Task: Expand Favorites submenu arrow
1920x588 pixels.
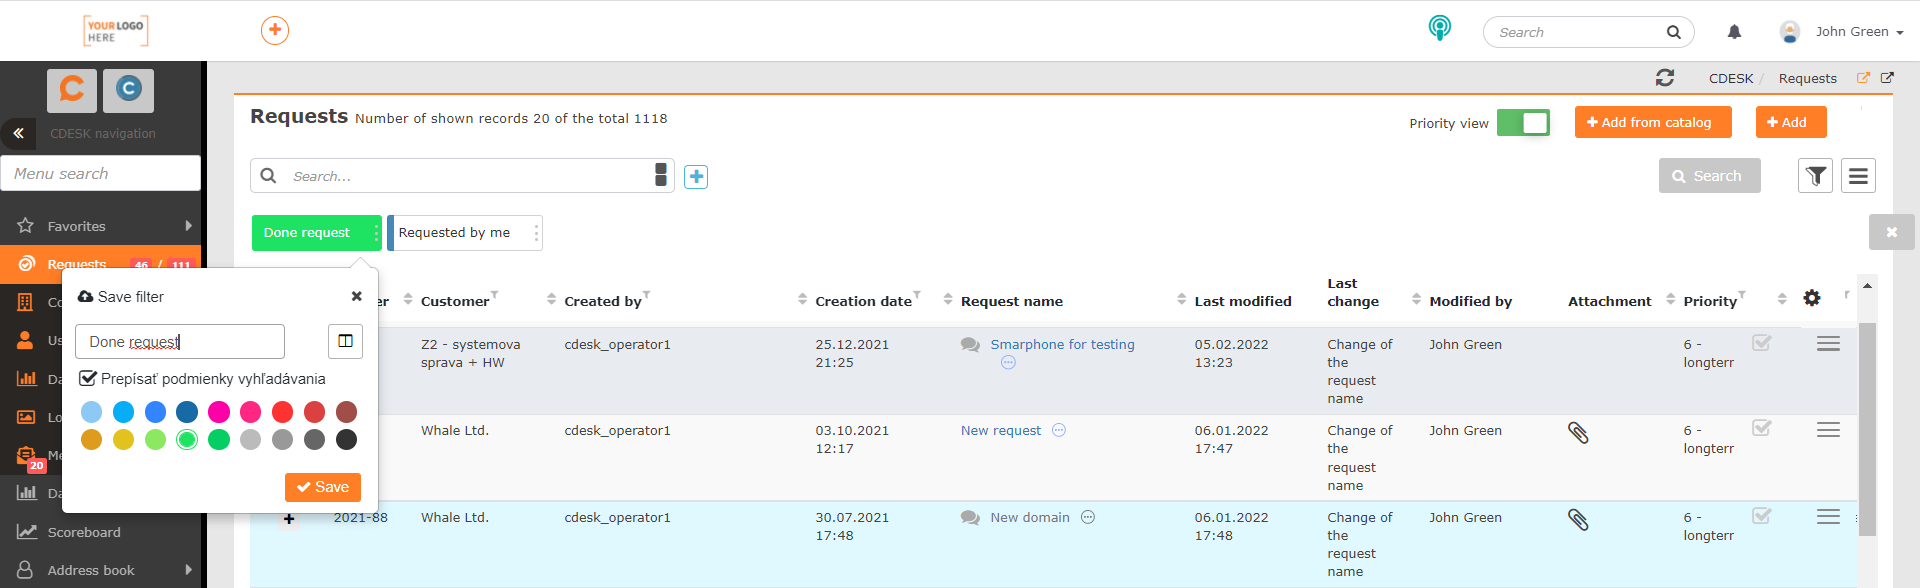Action: (x=188, y=226)
